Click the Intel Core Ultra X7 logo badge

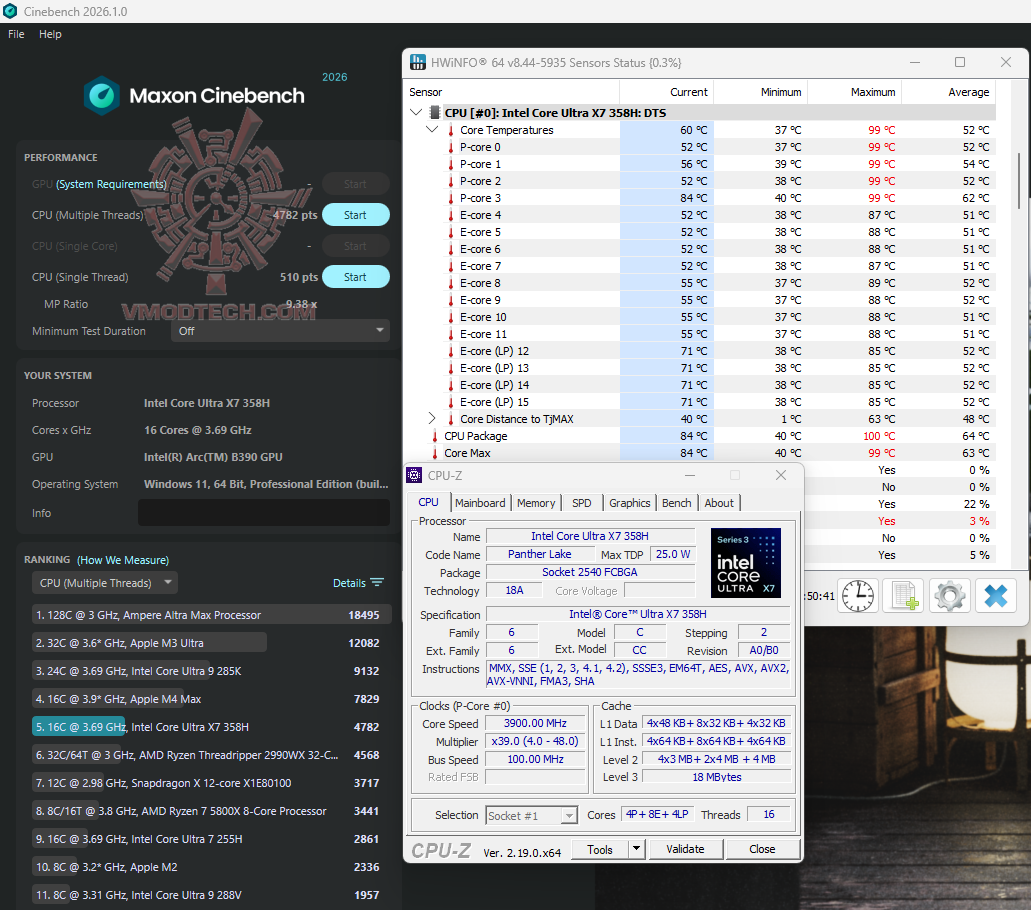[x=746, y=563]
